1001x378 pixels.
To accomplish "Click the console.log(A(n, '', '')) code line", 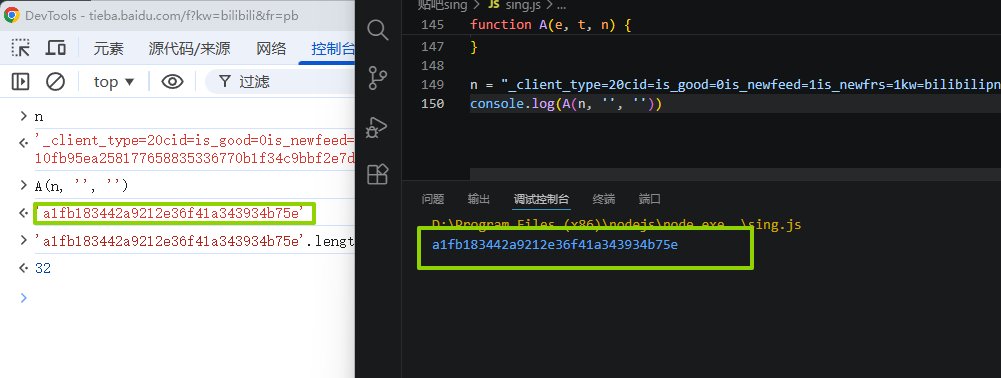I will click(566, 104).
